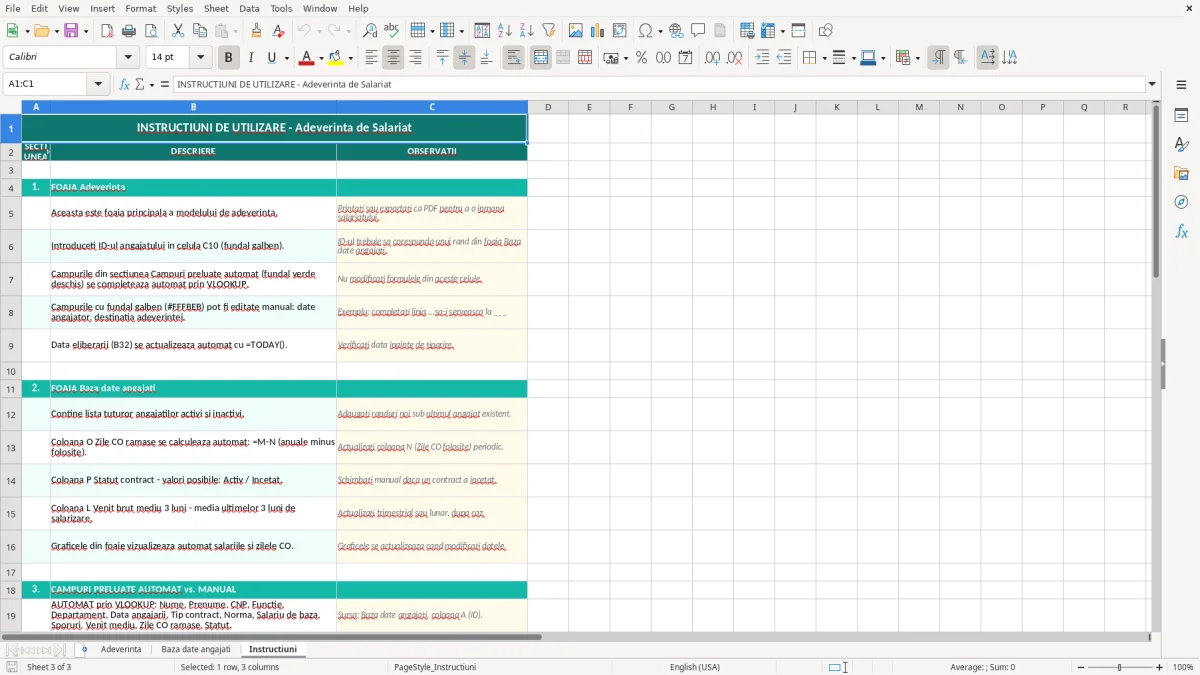Expand the 14 pt font size dropdown
This screenshot has width=1200, height=675.
pos(201,58)
